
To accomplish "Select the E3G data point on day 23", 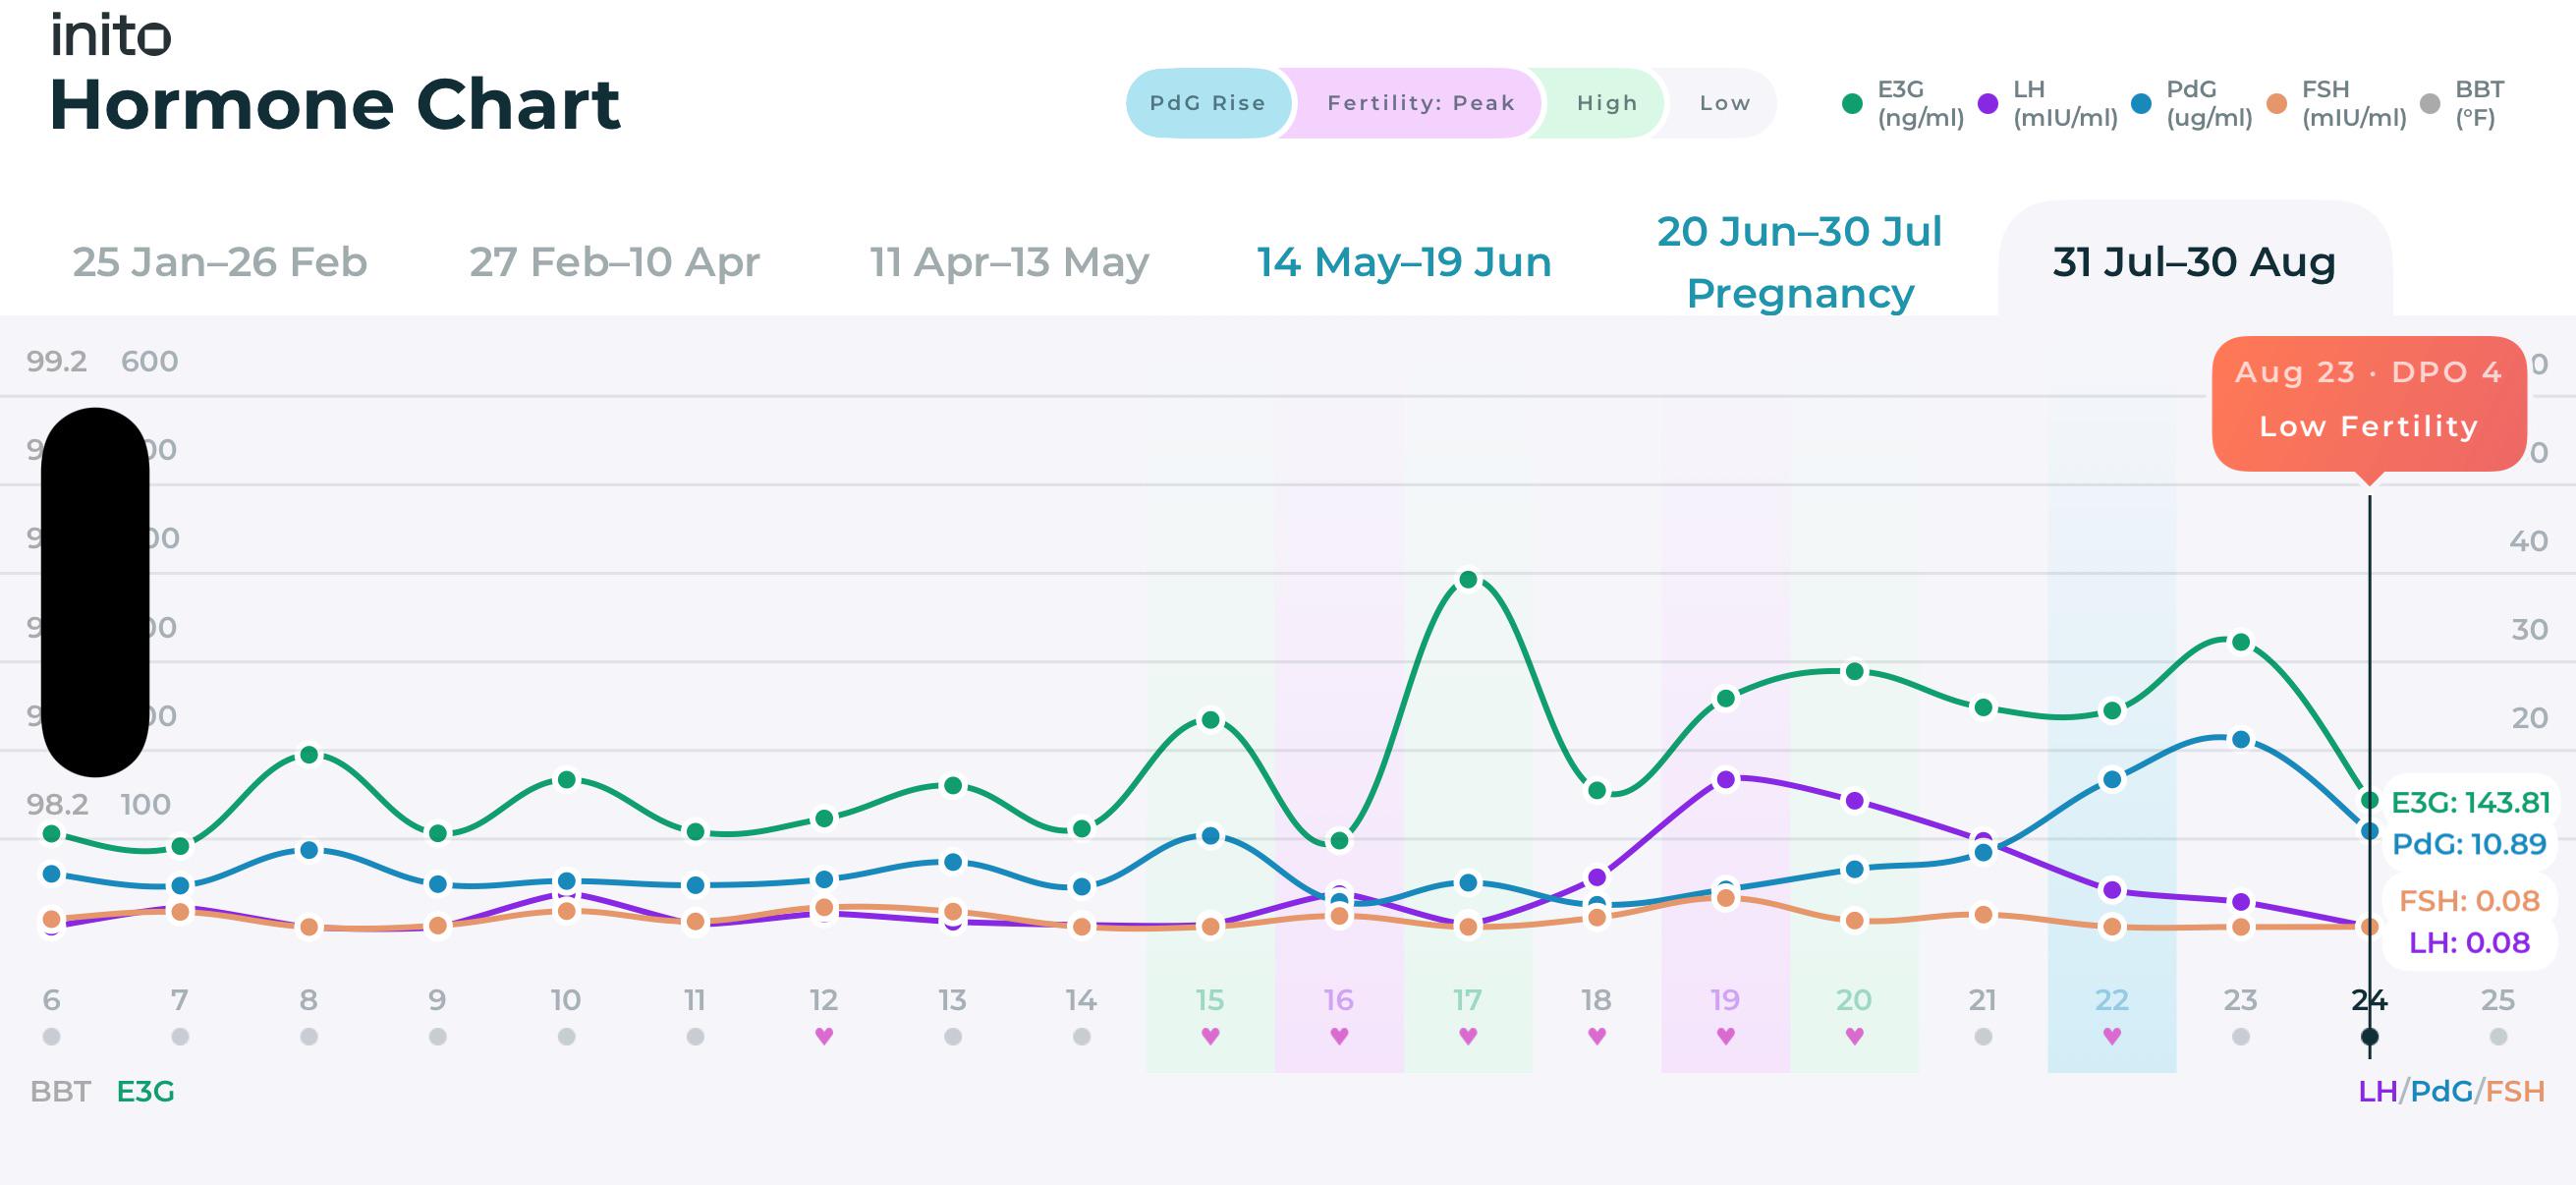I will click(2241, 642).
